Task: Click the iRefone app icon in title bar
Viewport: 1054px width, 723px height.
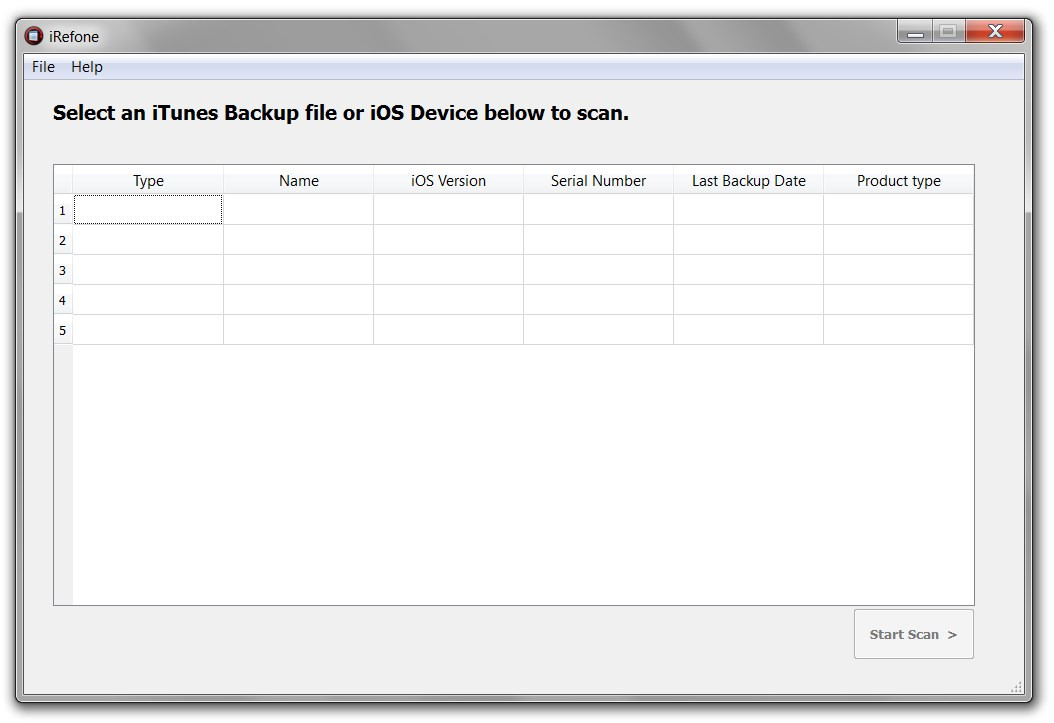Action: 34,36
